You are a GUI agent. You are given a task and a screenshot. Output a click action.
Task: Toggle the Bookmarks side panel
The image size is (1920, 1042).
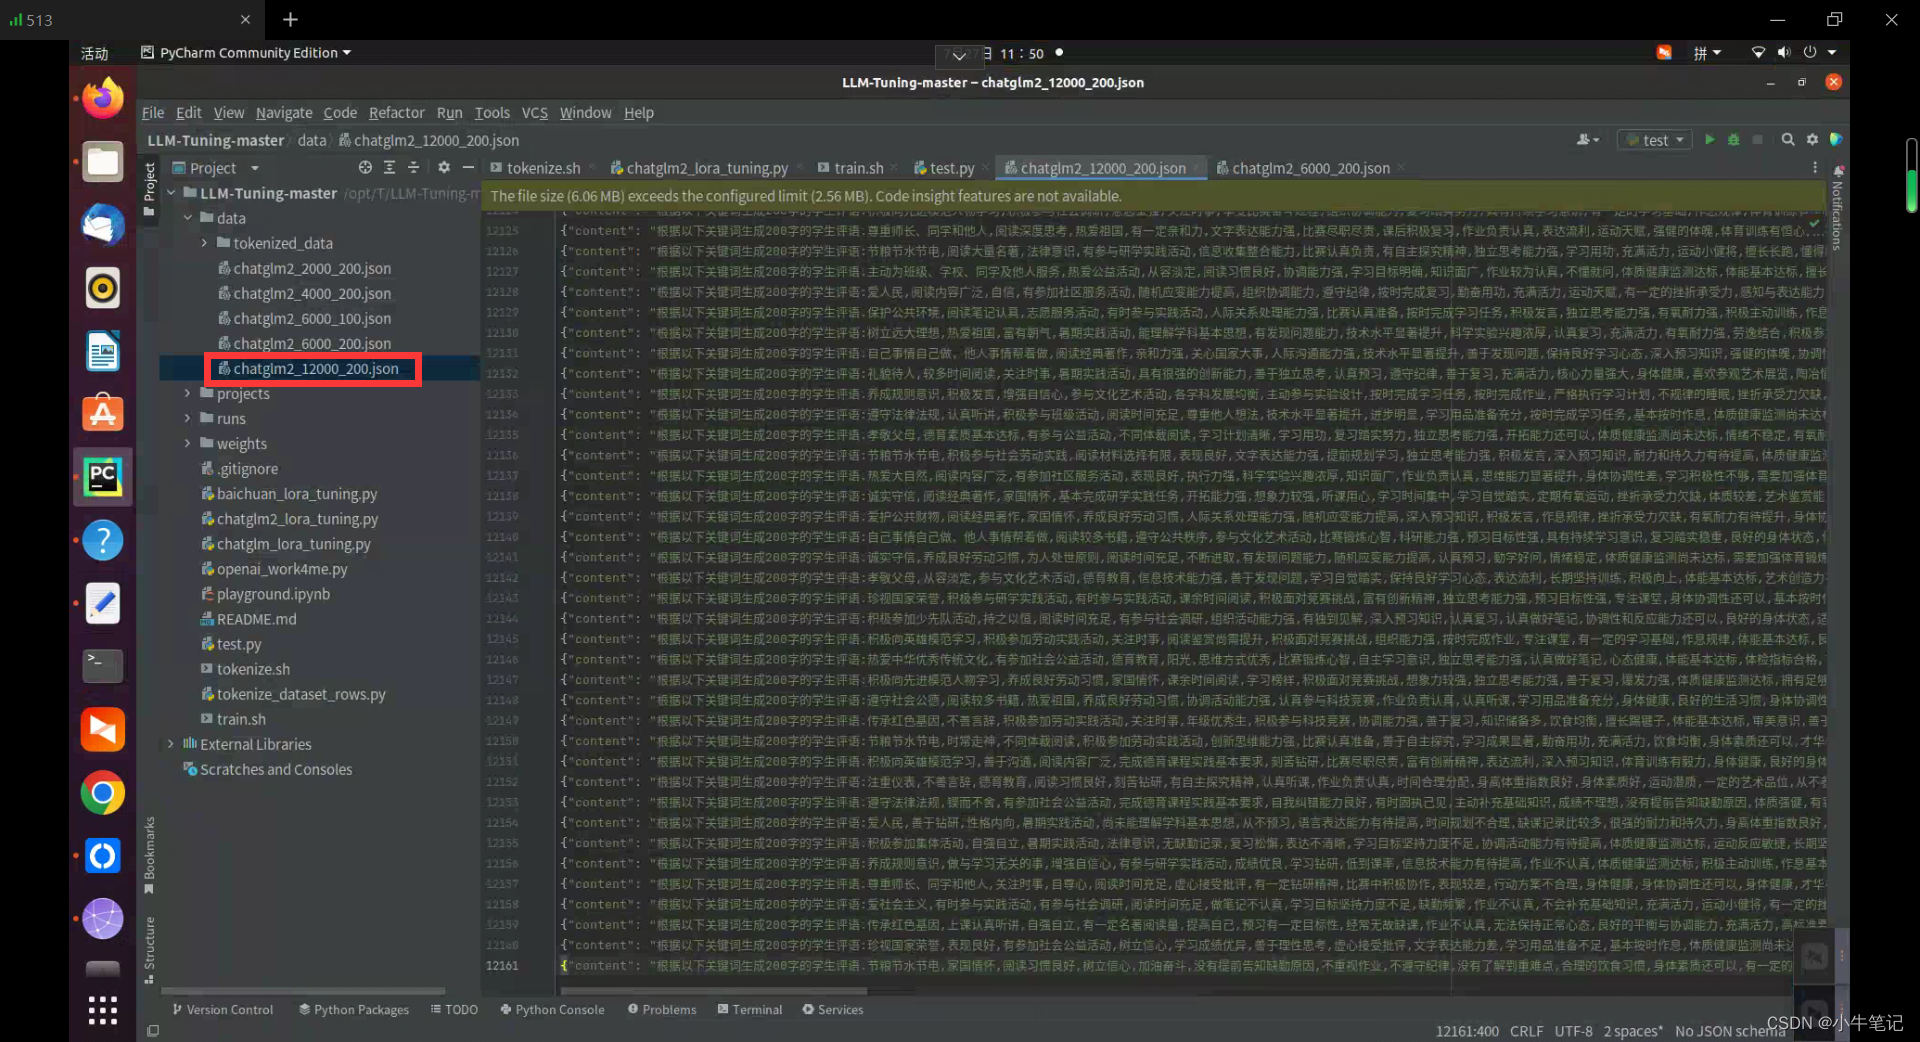[x=149, y=854]
